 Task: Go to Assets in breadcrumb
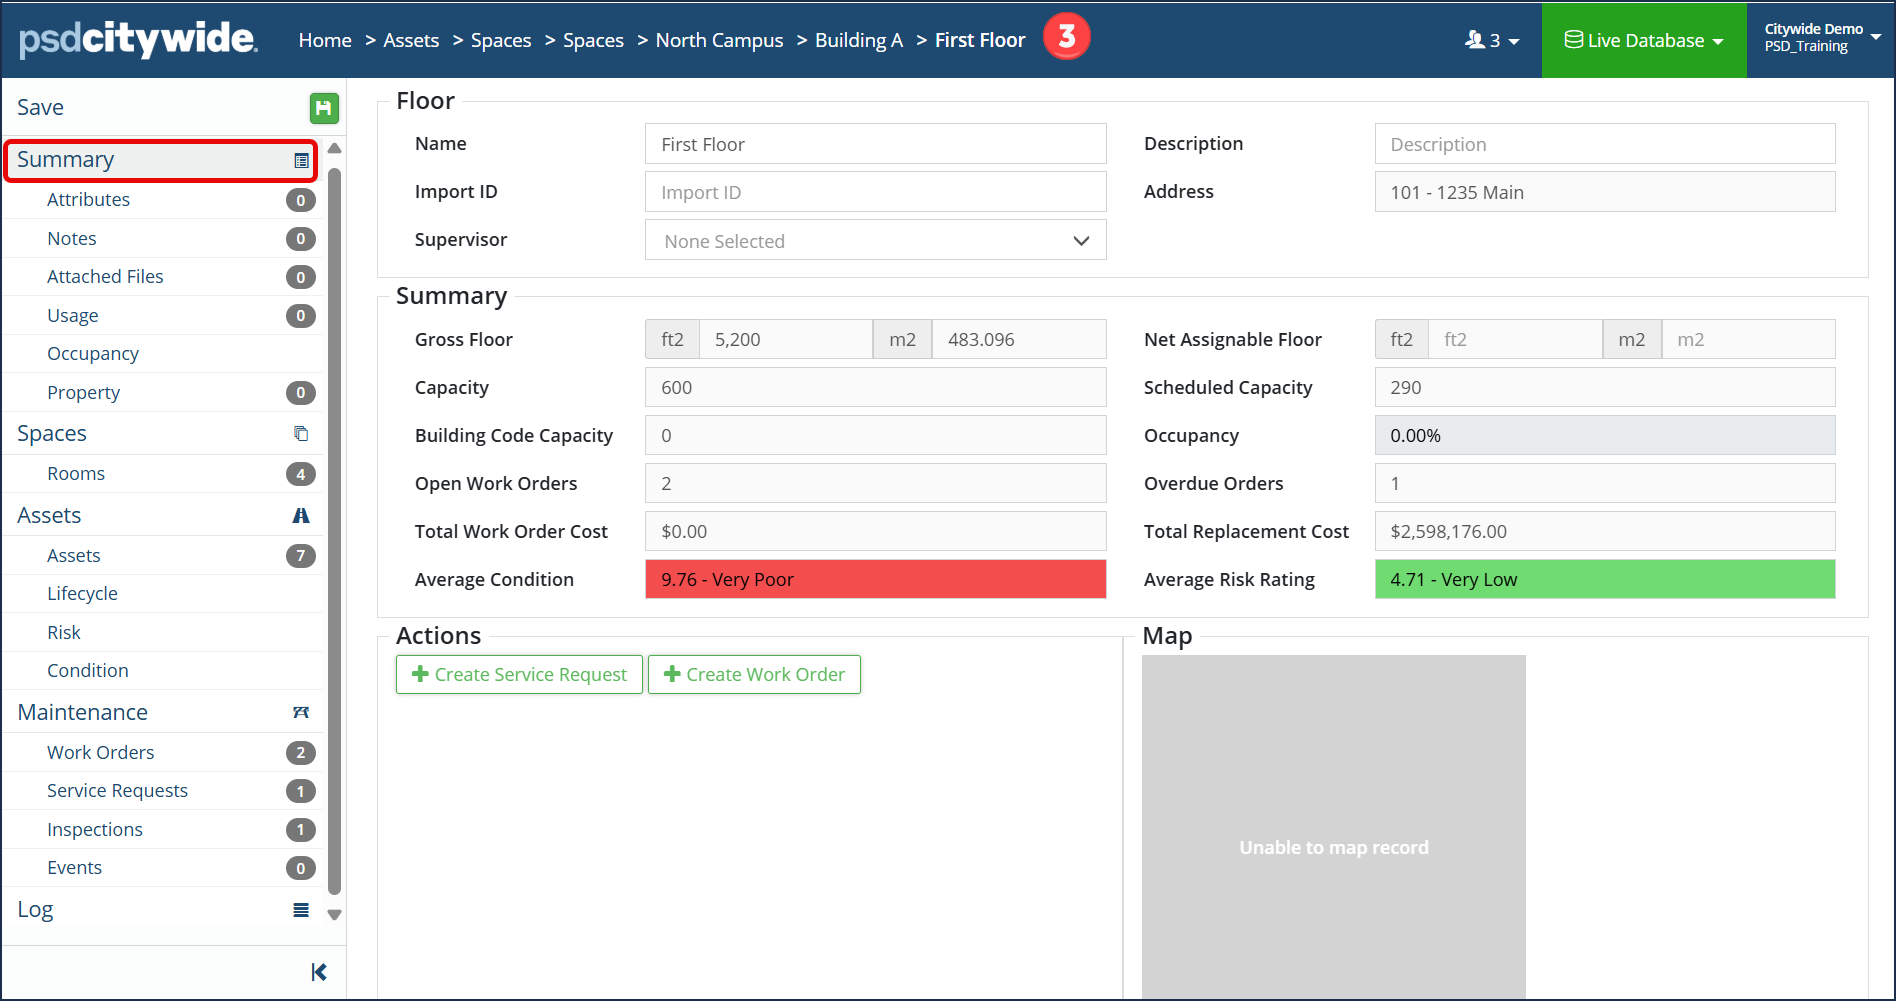tap(411, 40)
